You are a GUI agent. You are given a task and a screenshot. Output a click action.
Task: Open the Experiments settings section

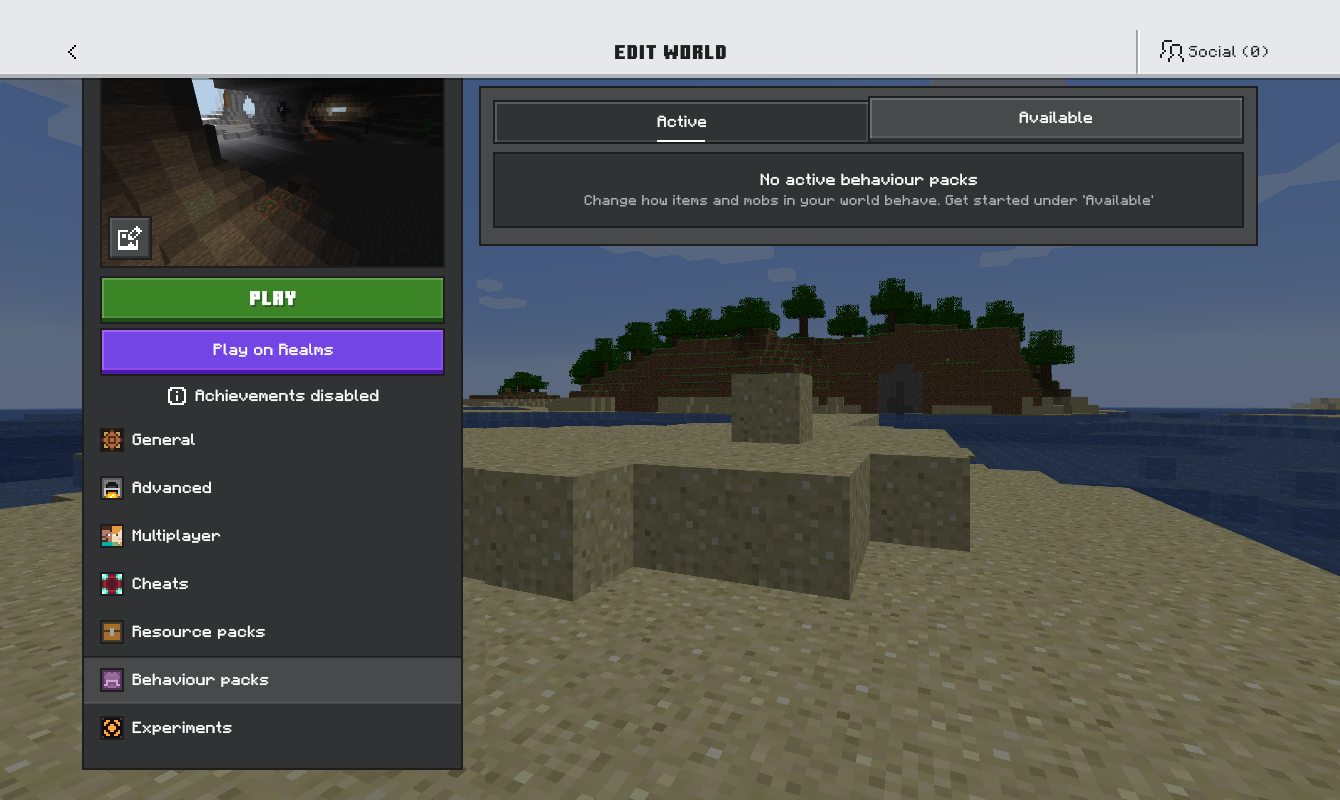(x=272, y=728)
